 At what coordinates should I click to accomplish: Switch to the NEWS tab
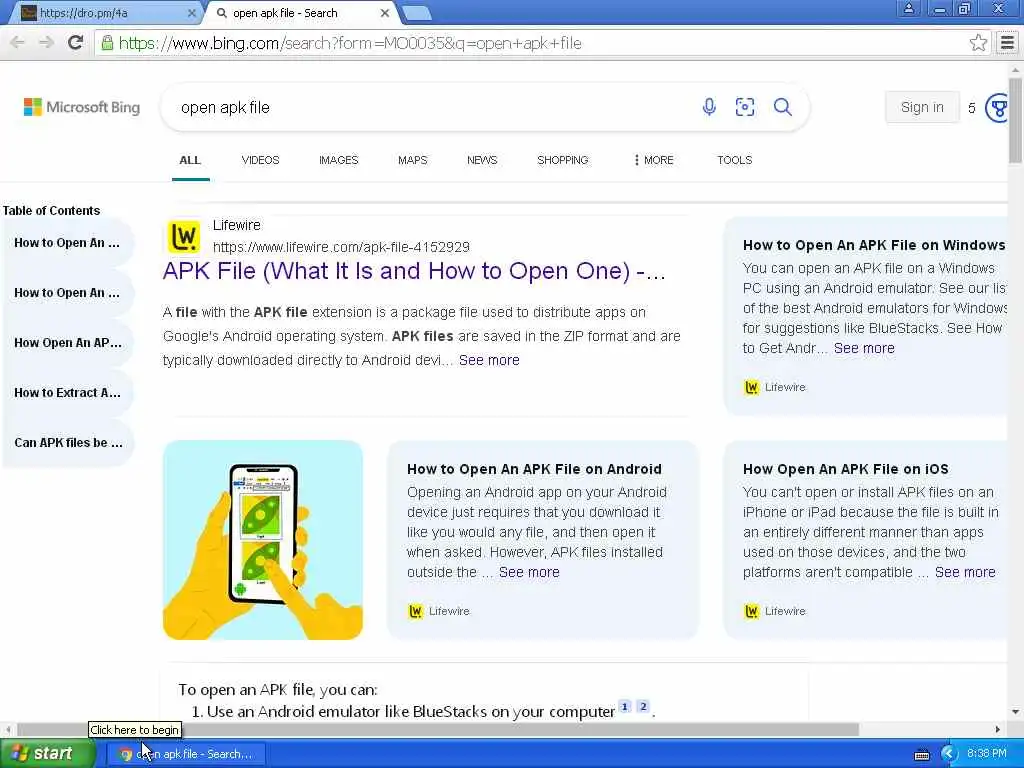point(482,160)
